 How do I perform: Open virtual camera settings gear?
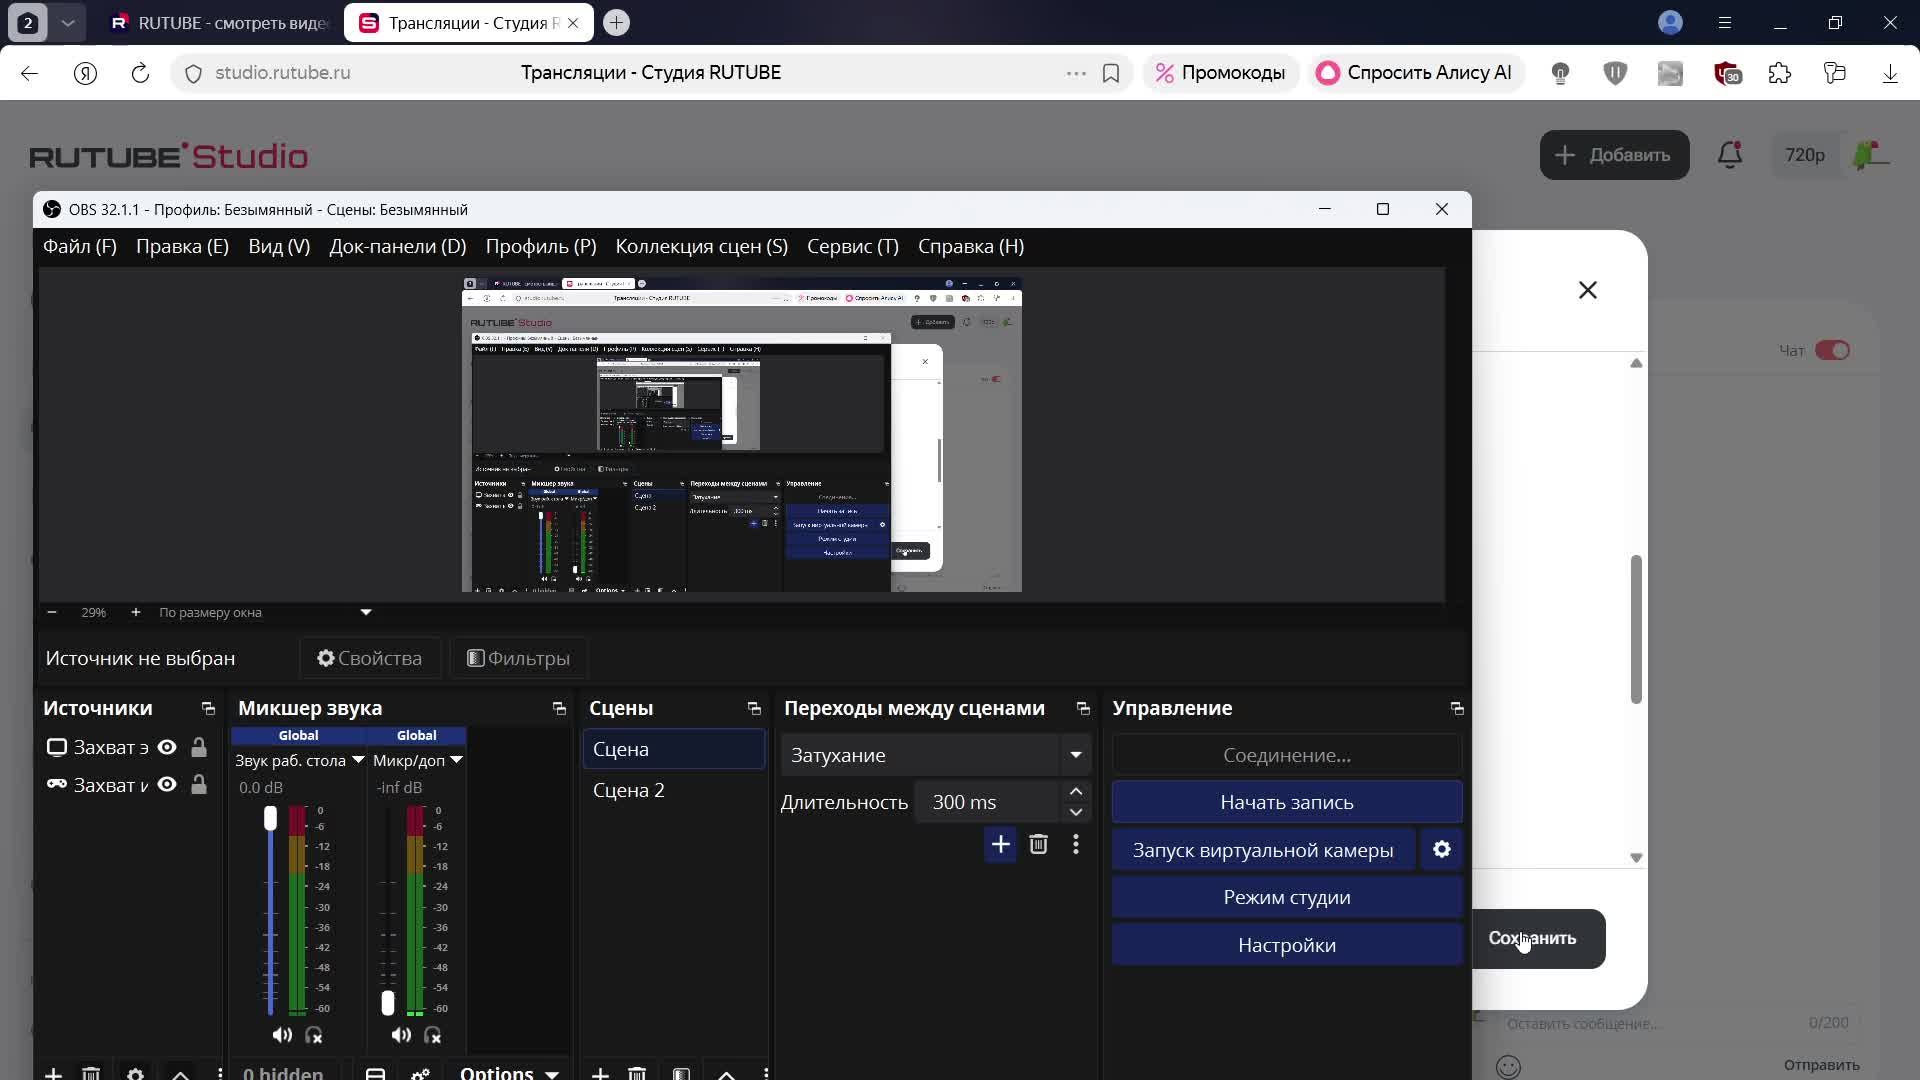click(1441, 849)
